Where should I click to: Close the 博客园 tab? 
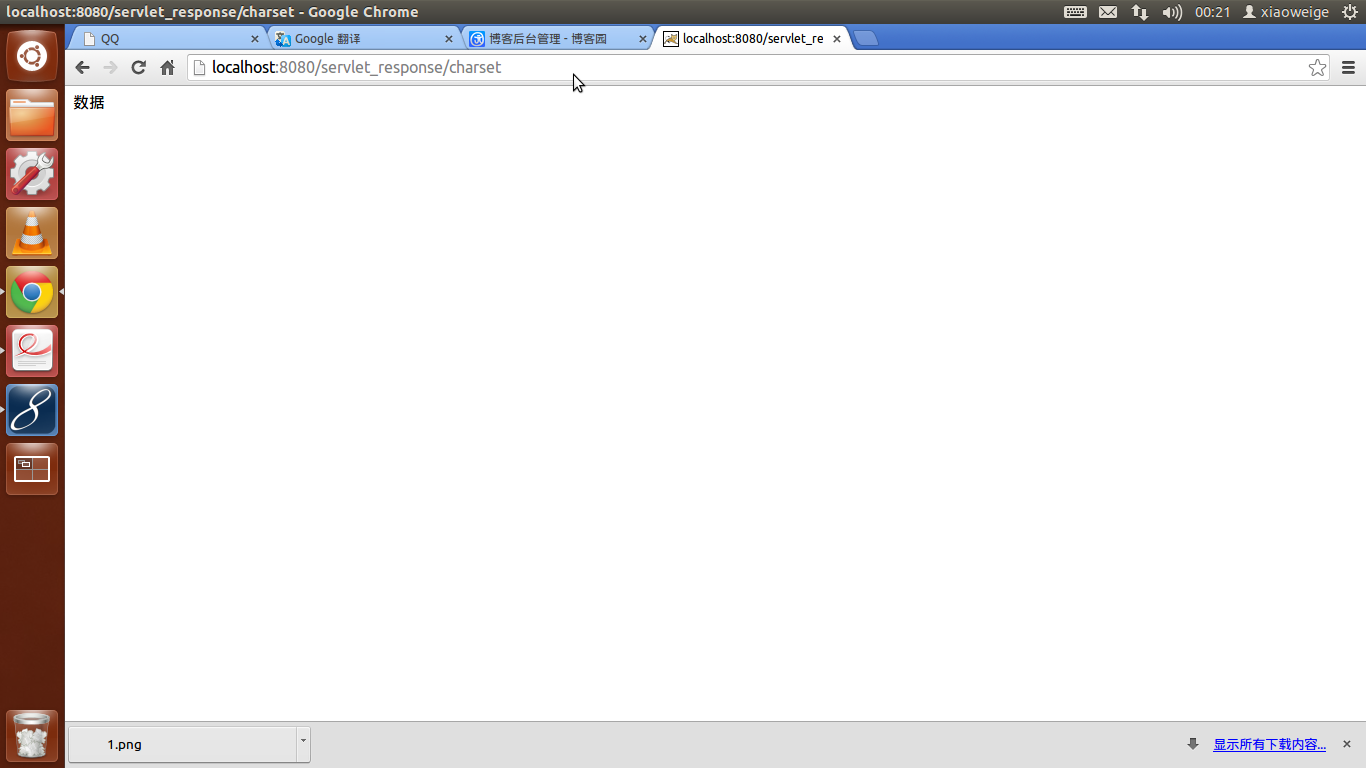tap(642, 39)
